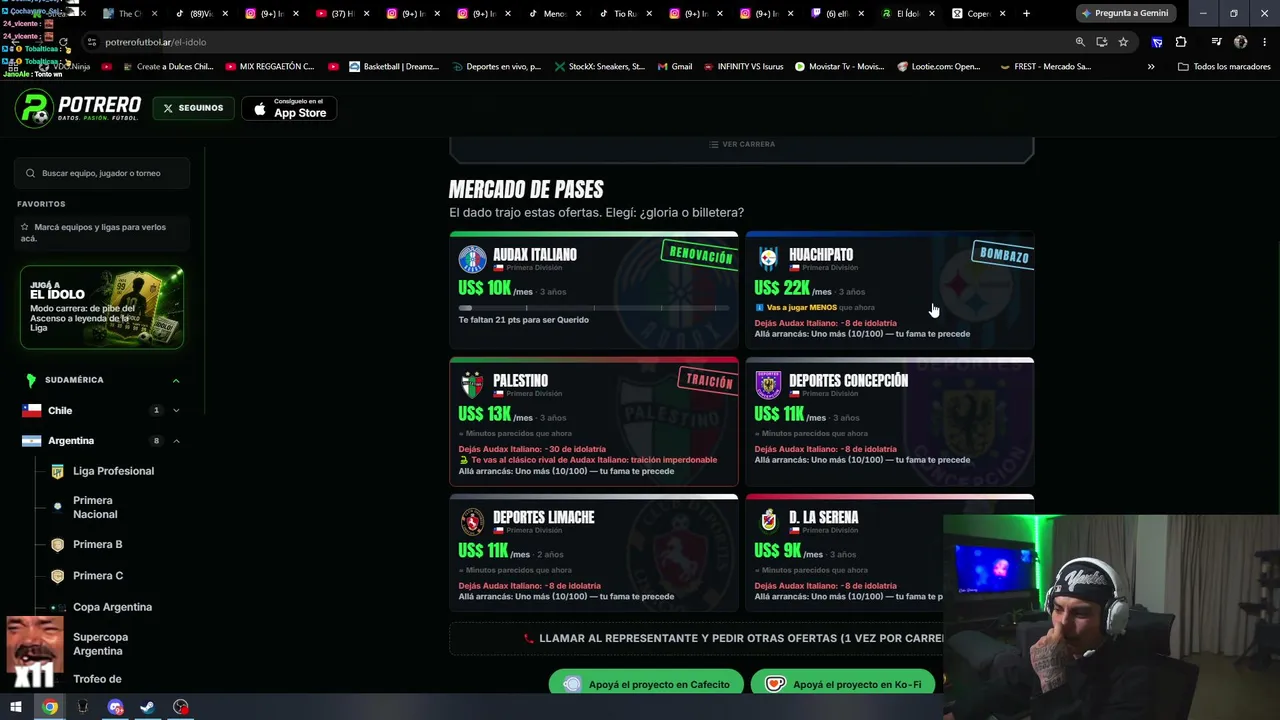This screenshot has width=1280, height=720.
Task: Open the MIX REGGAETÓN bookmark
Action: coord(270,67)
